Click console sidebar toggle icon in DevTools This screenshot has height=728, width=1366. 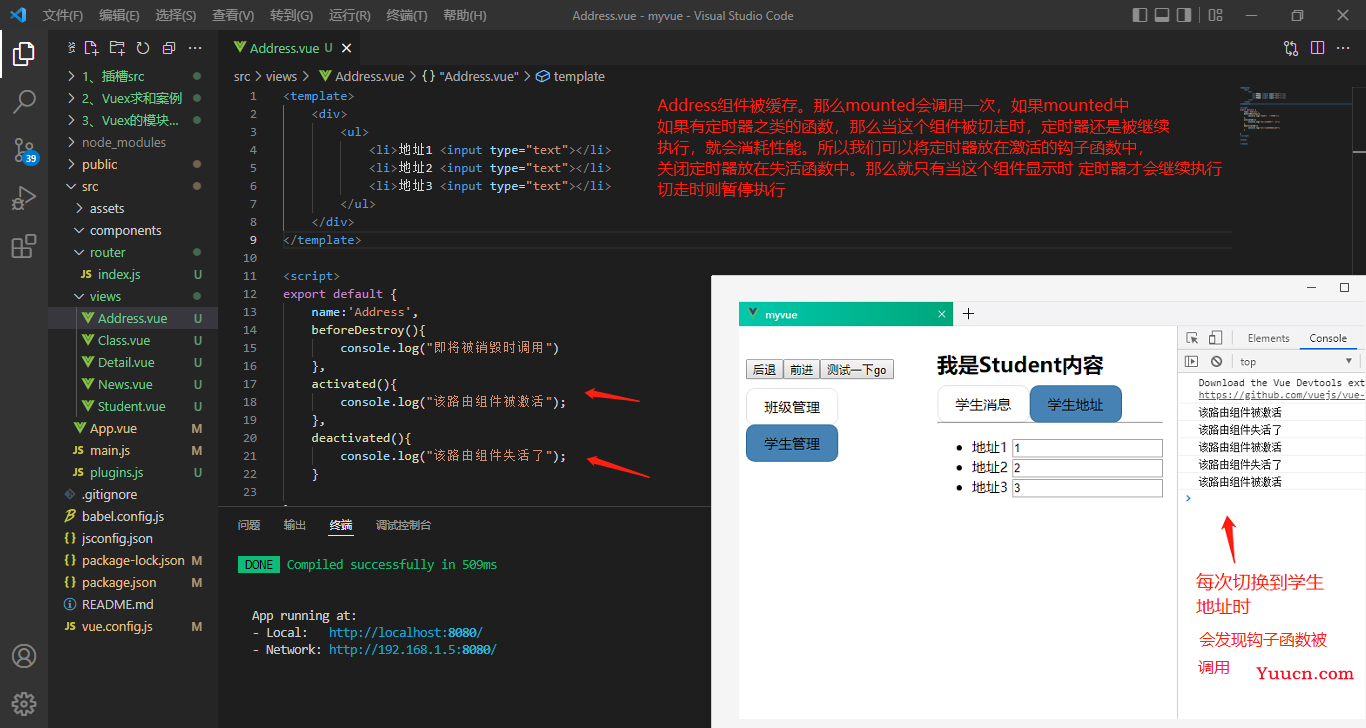(x=1191, y=361)
